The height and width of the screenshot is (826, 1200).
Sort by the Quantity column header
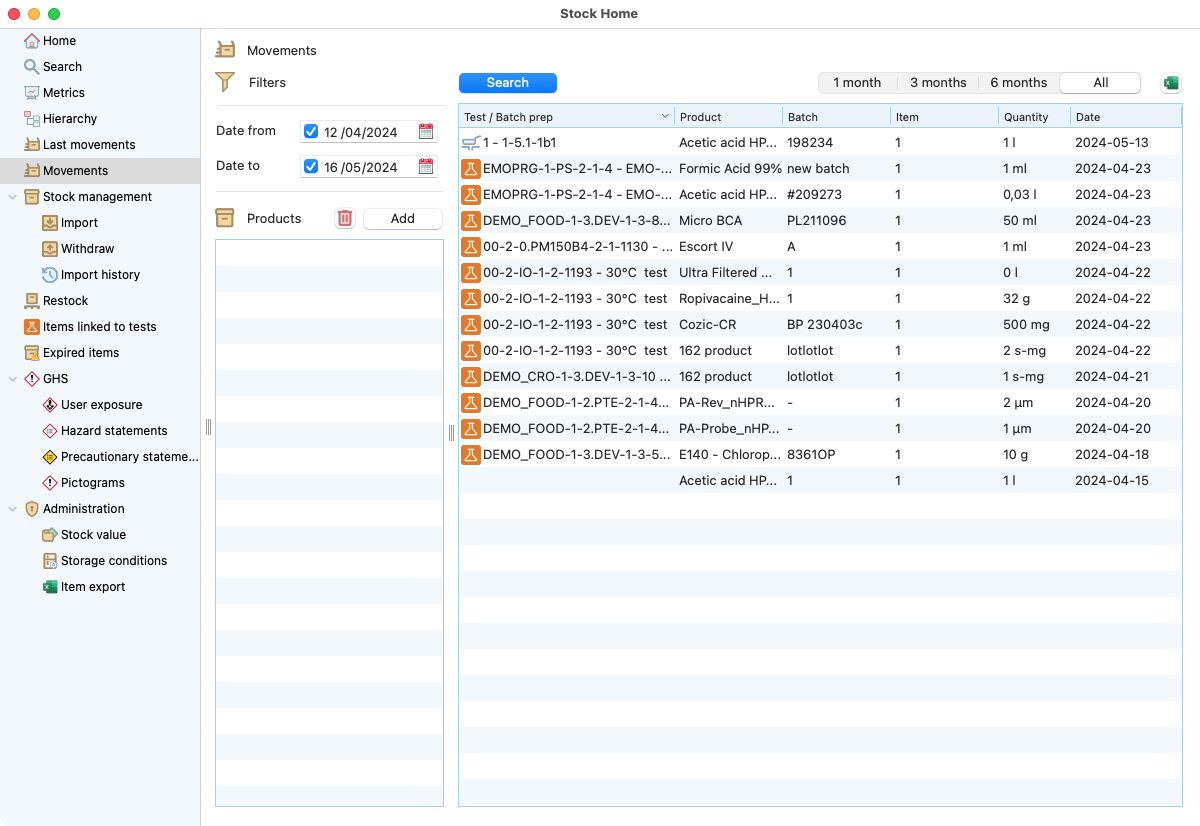click(x=1034, y=117)
